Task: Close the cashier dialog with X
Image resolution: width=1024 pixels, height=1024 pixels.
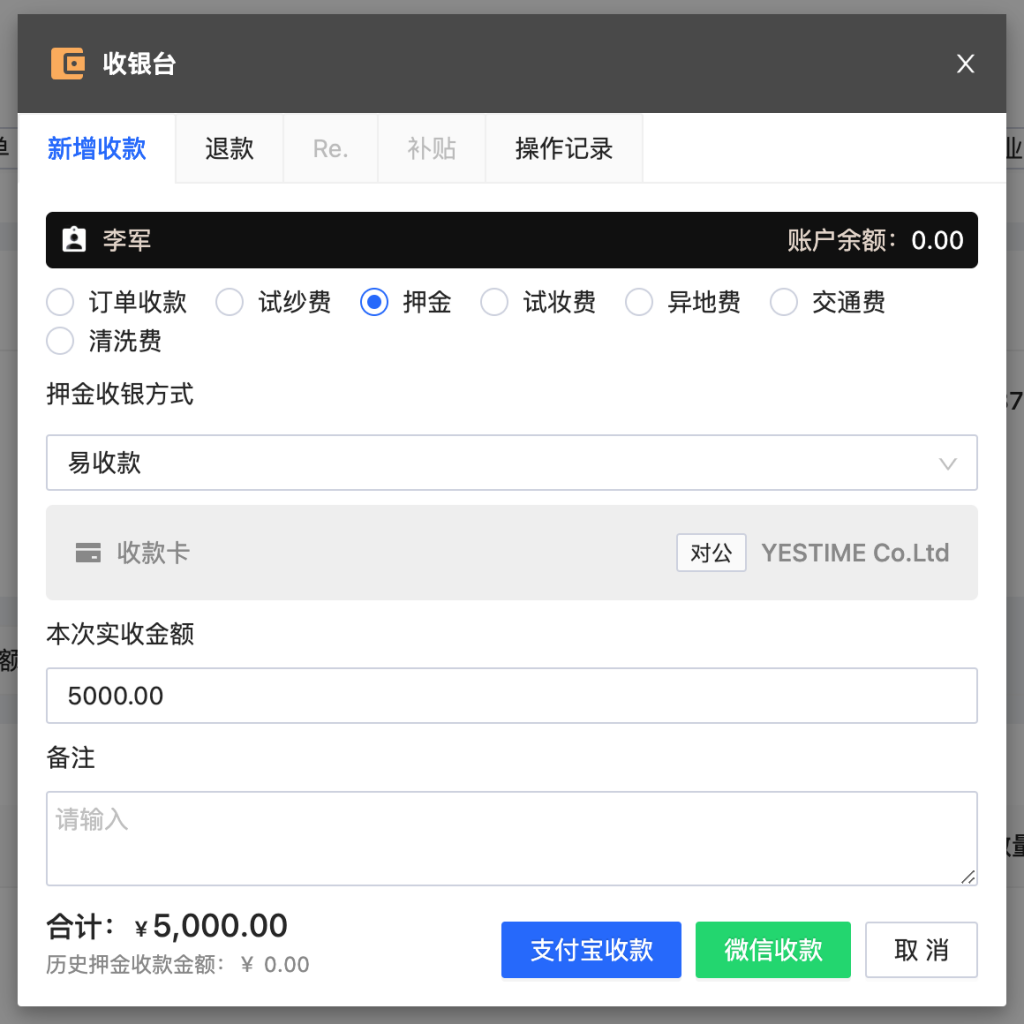Action: coord(965,64)
